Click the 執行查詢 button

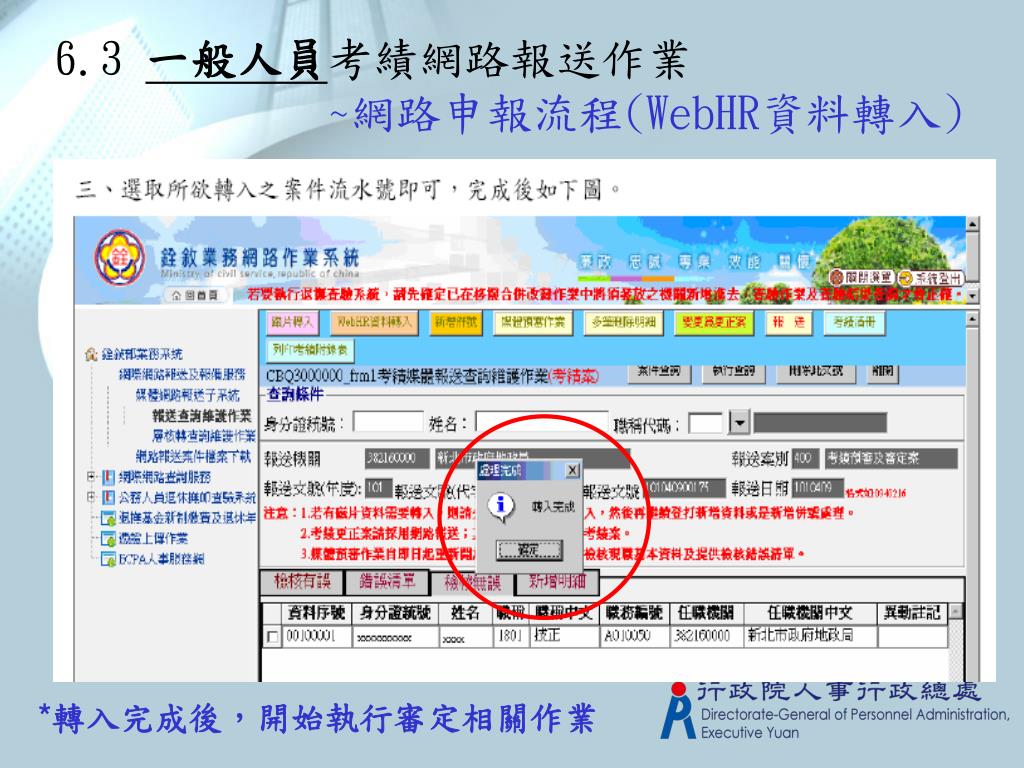tap(733, 372)
